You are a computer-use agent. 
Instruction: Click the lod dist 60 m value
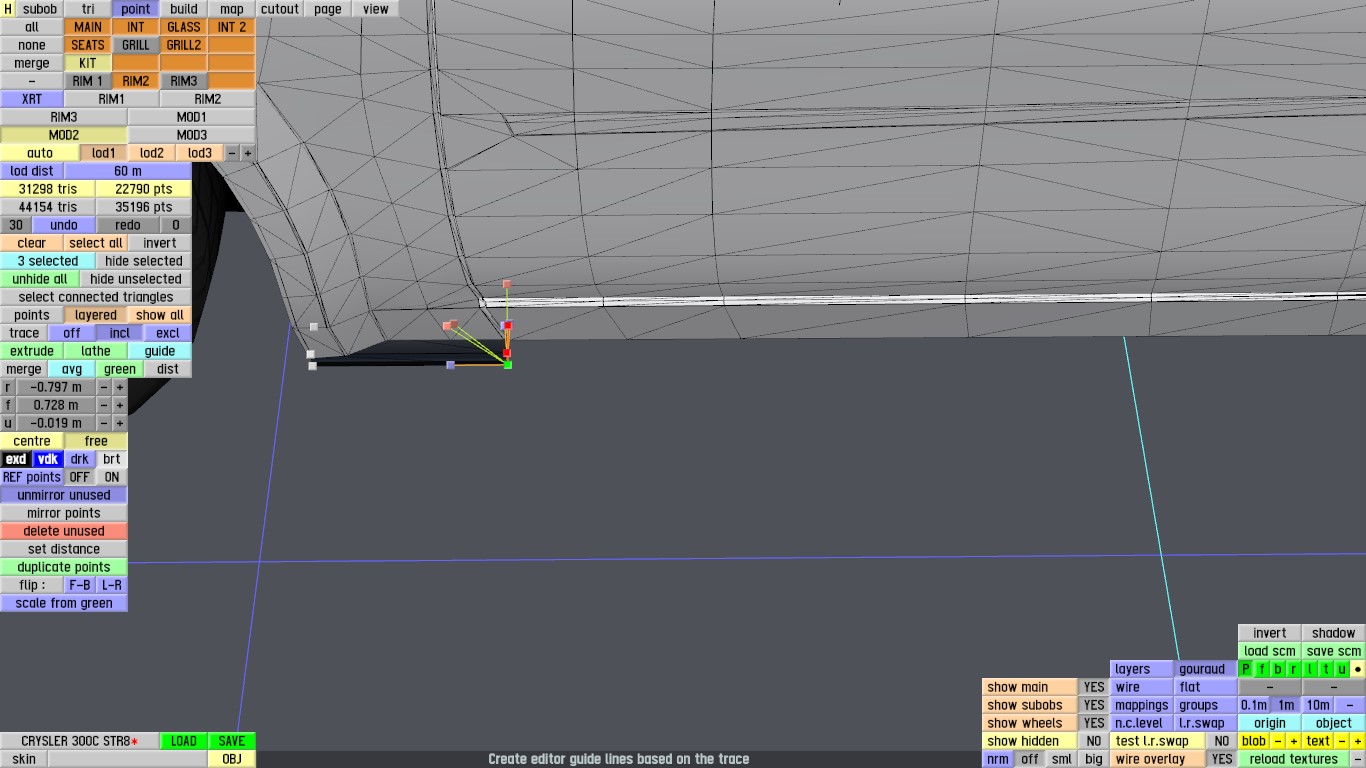tap(128, 171)
